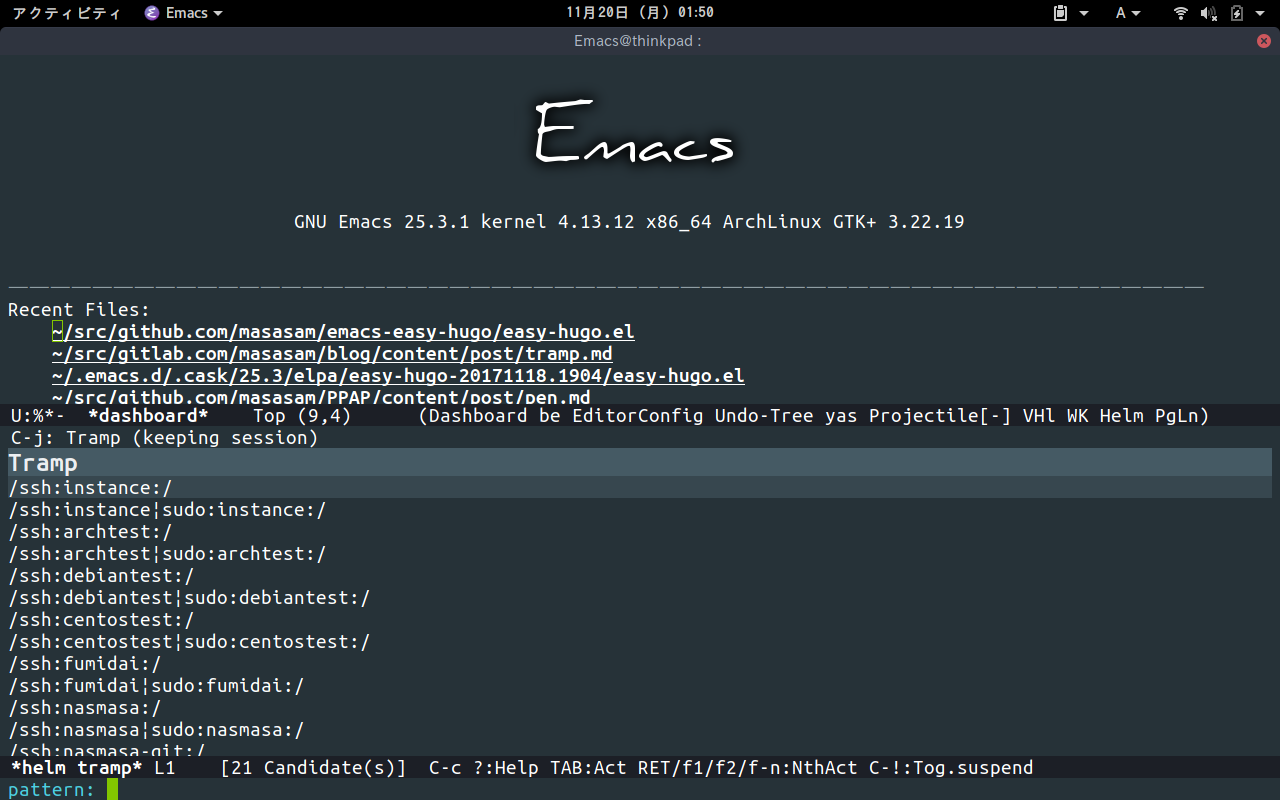
Task: Select candidate /ssh:debiantest:/
Action: point(102,576)
